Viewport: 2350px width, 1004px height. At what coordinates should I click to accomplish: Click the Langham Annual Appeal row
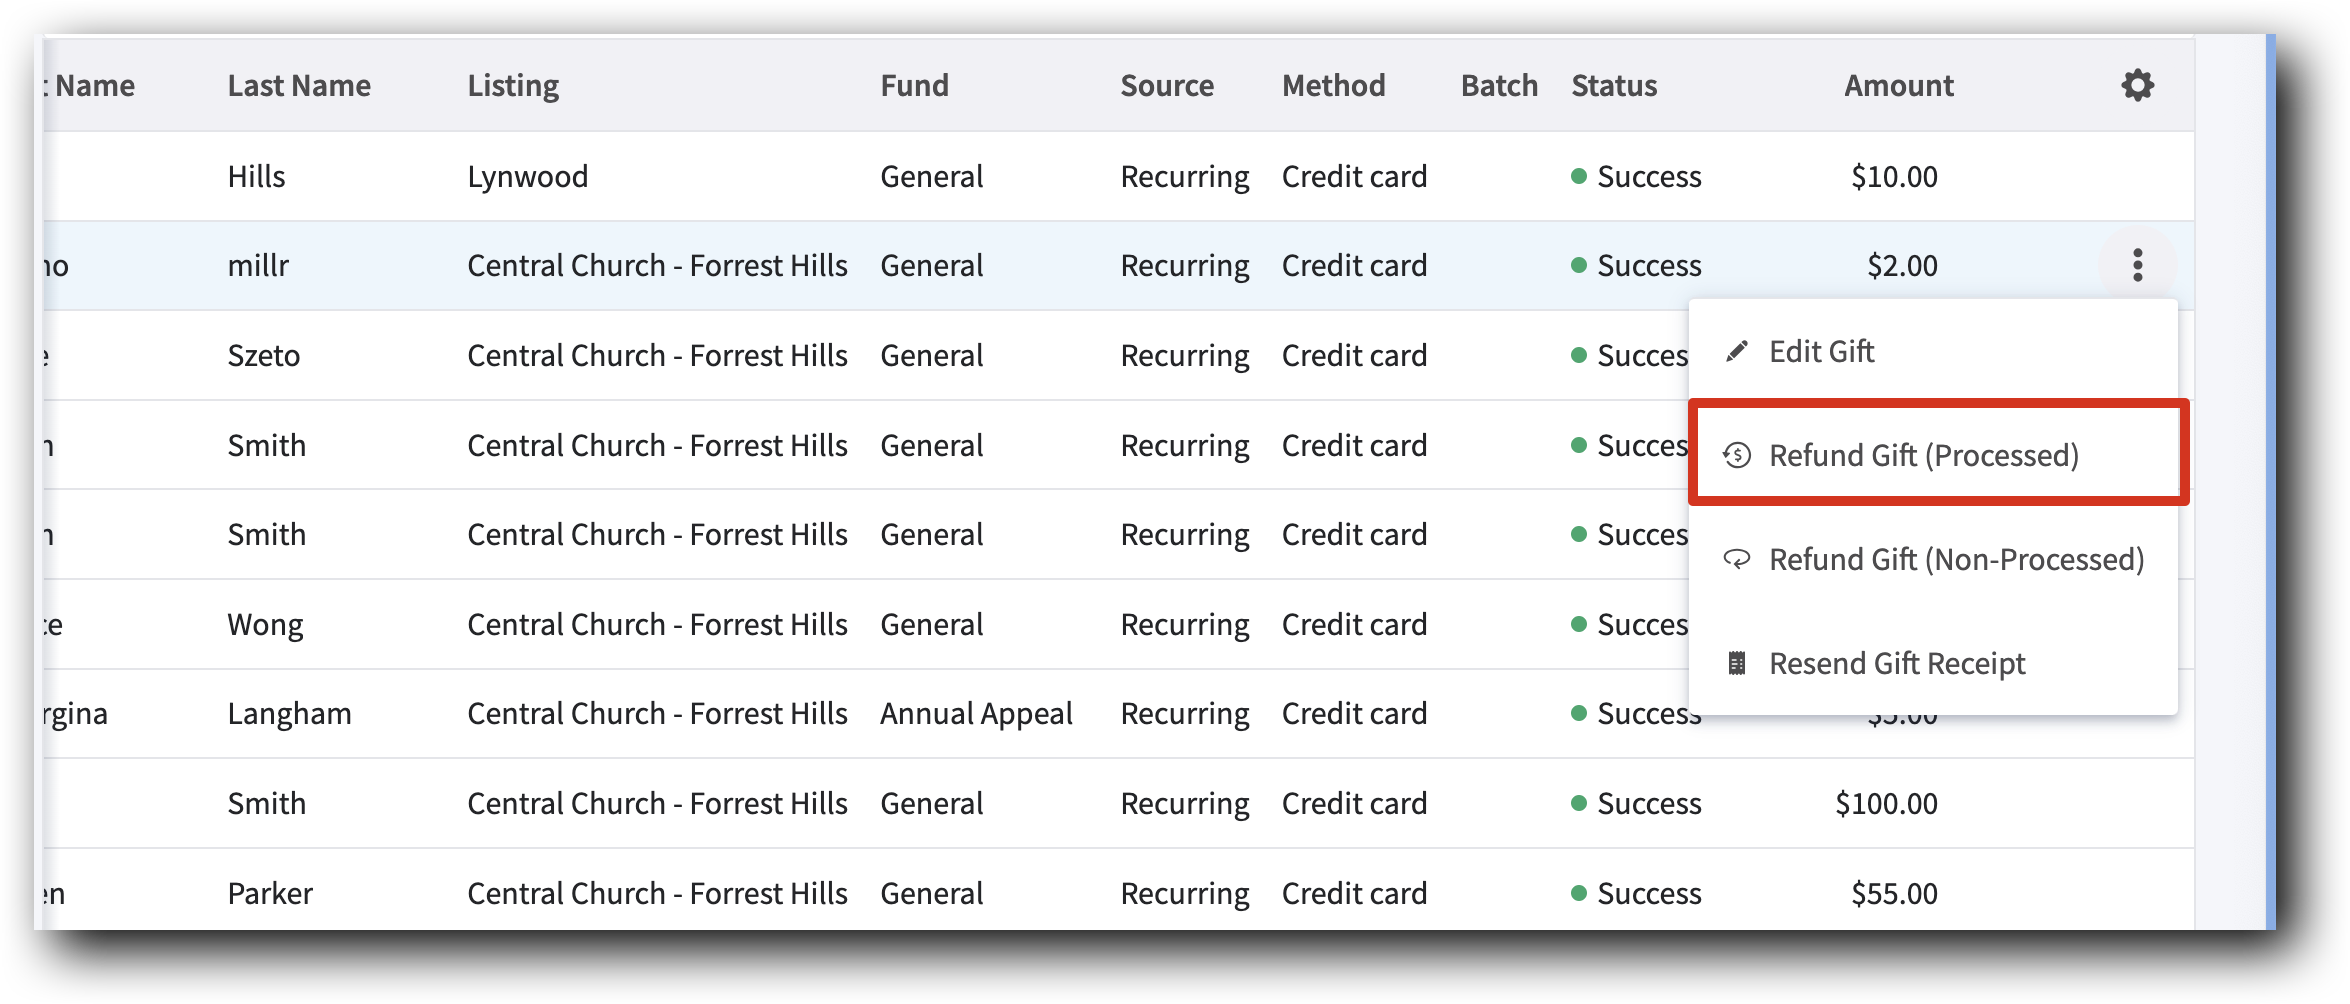tap(975, 713)
